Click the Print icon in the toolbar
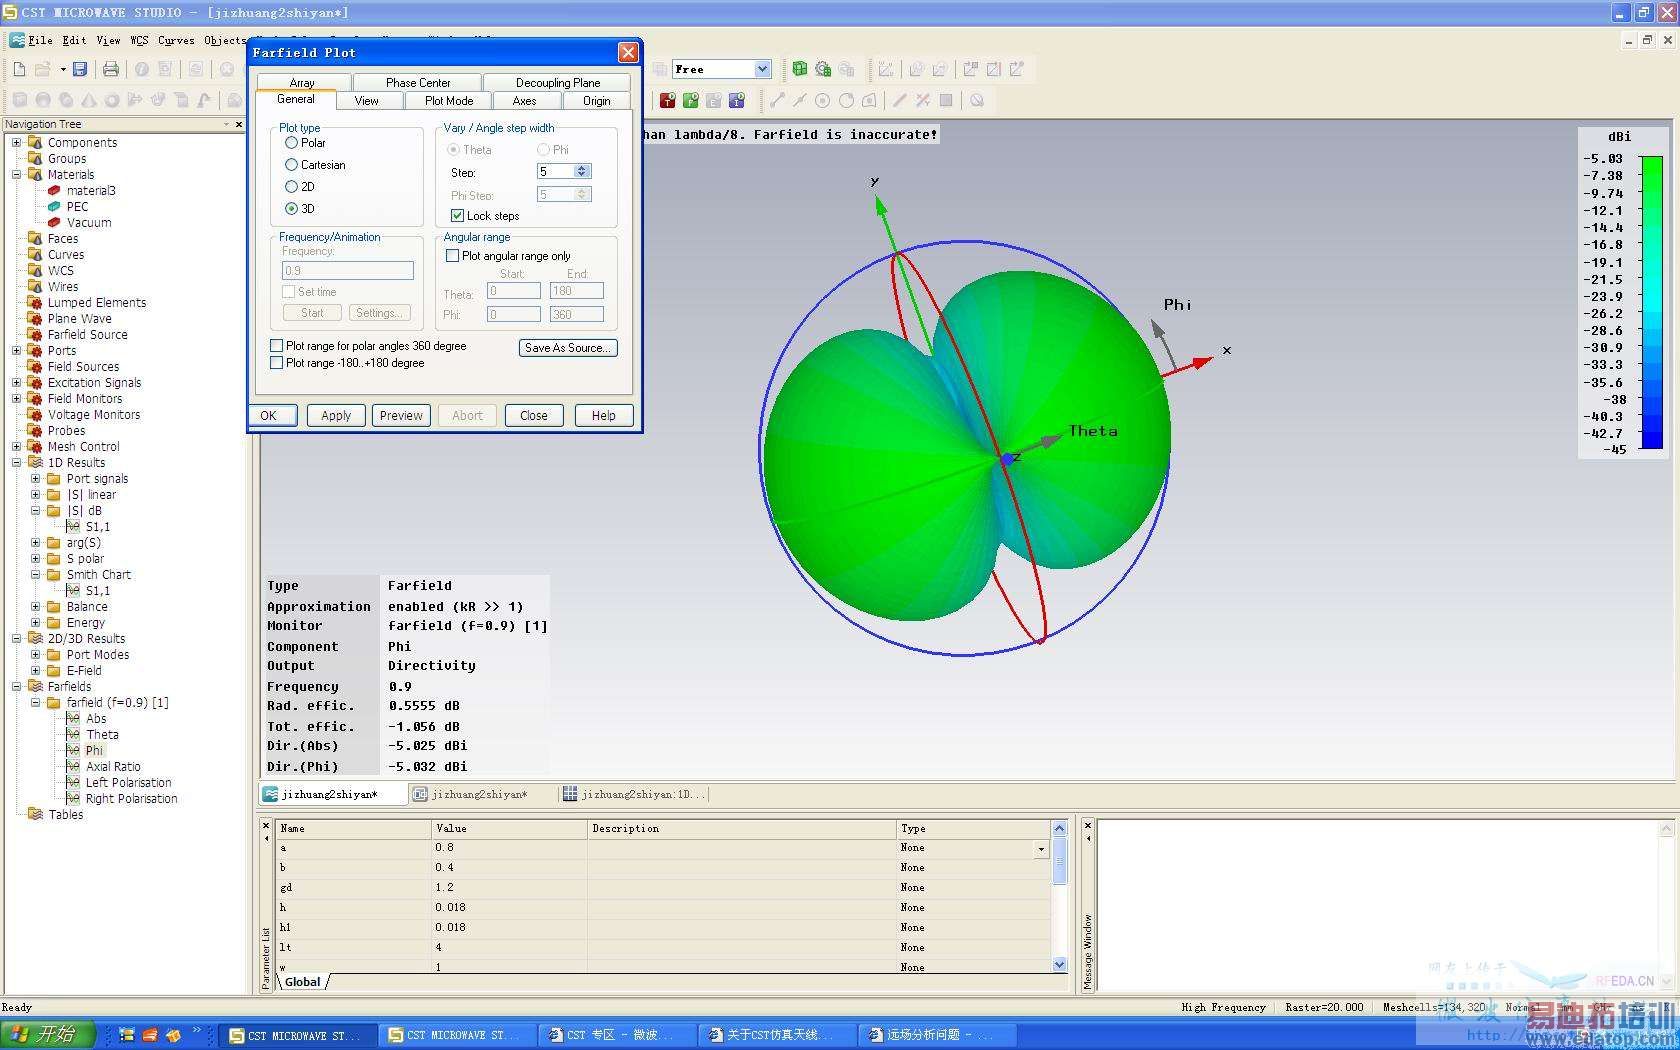 pos(111,69)
